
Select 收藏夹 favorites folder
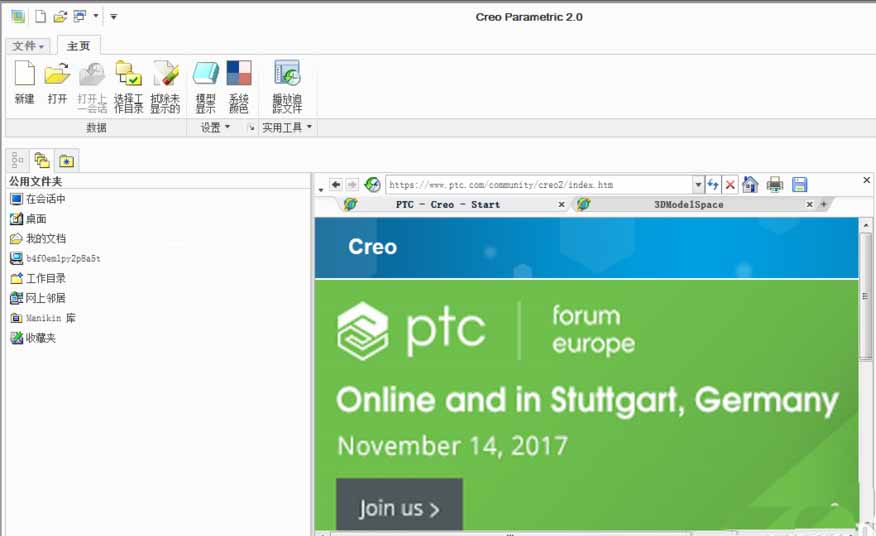pyautogui.click(x=33, y=338)
